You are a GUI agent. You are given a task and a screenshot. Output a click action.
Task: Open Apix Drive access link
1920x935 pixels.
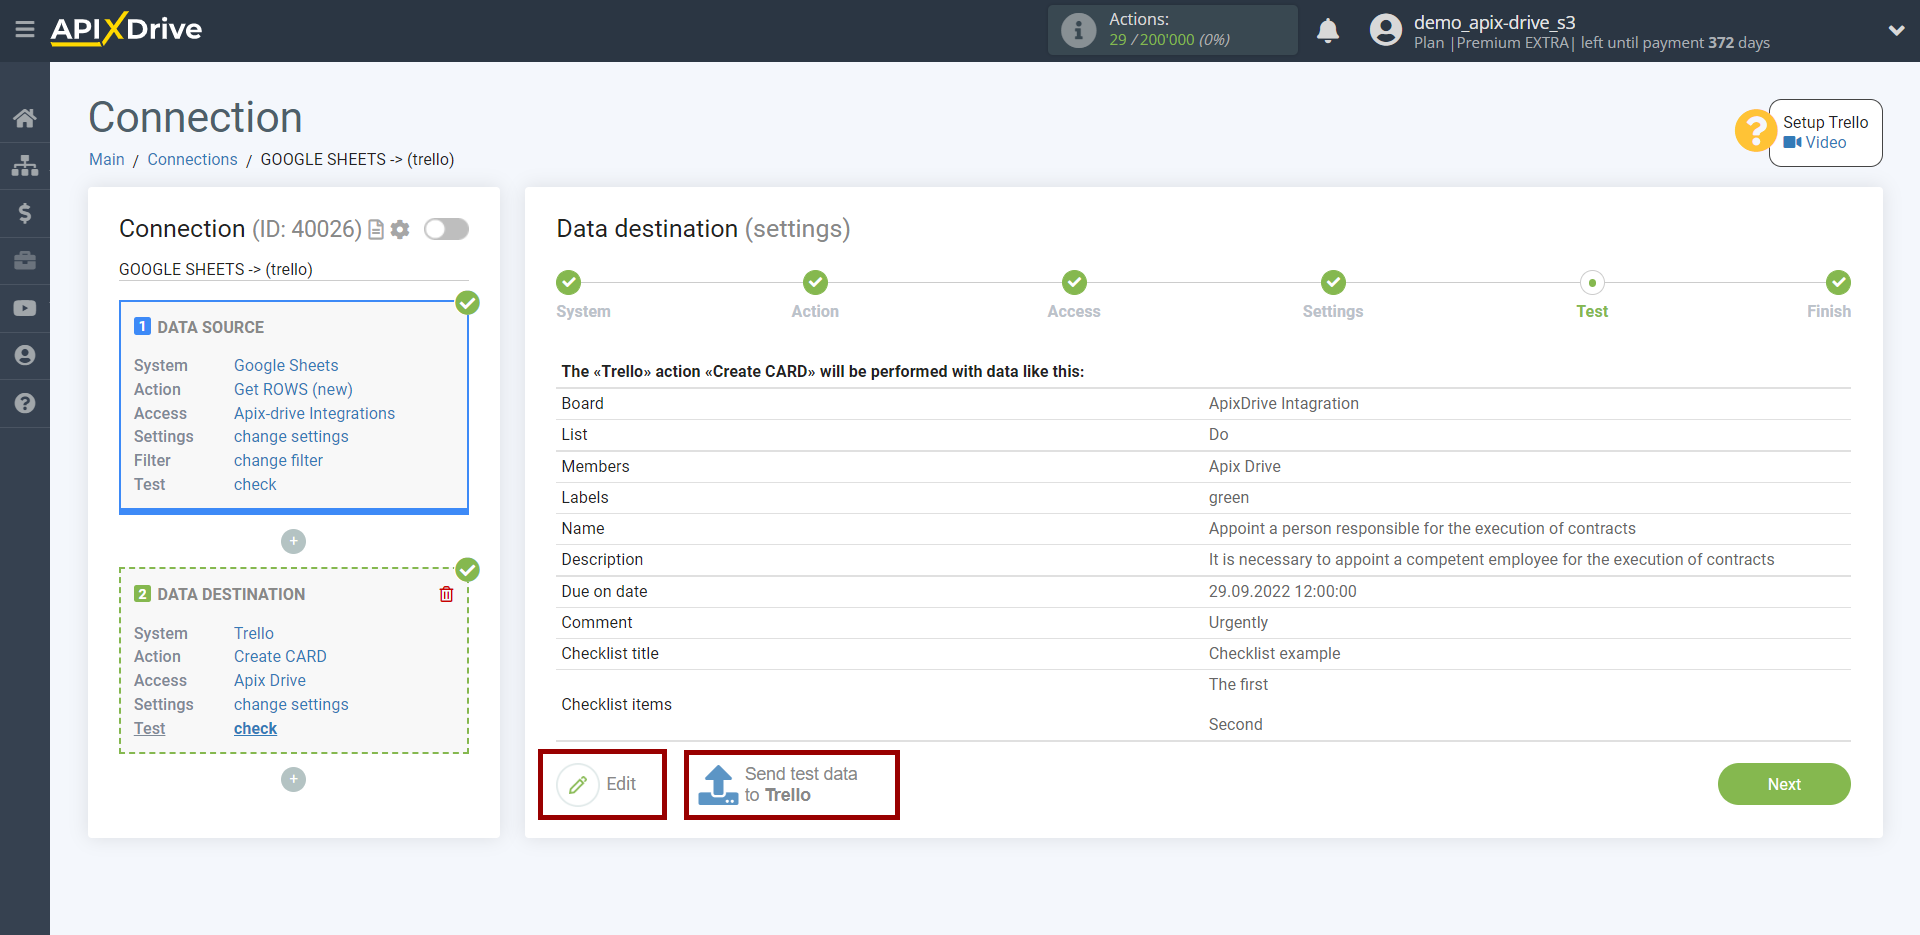click(x=270, y=681)
